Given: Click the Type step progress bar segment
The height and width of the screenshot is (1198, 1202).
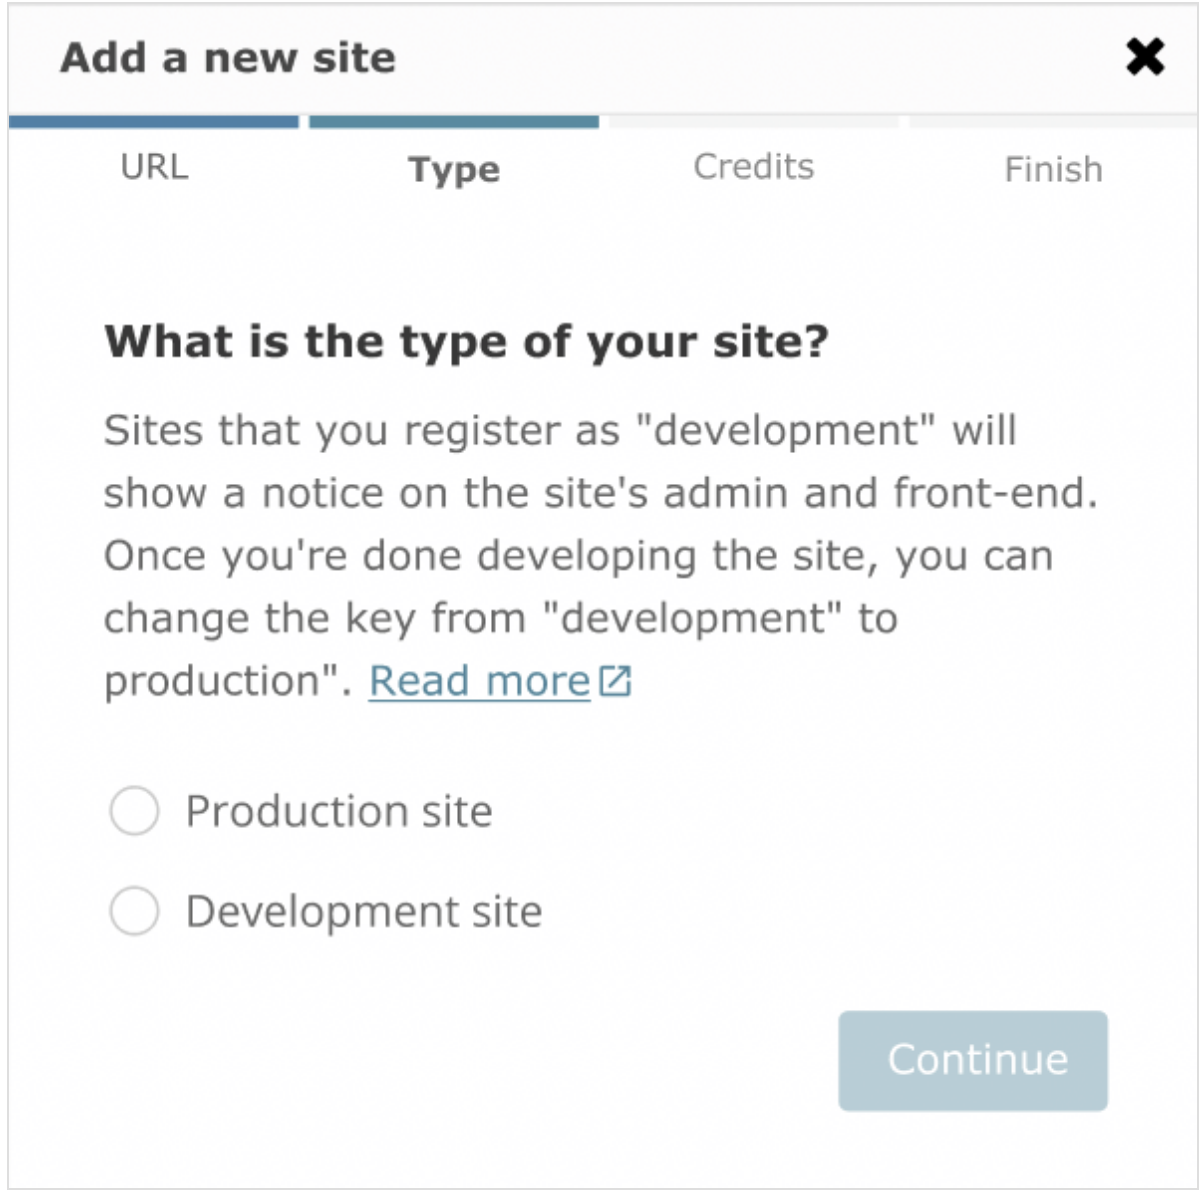Looking at the screenshot, I should pyautogui.click(x=453, y=122).
